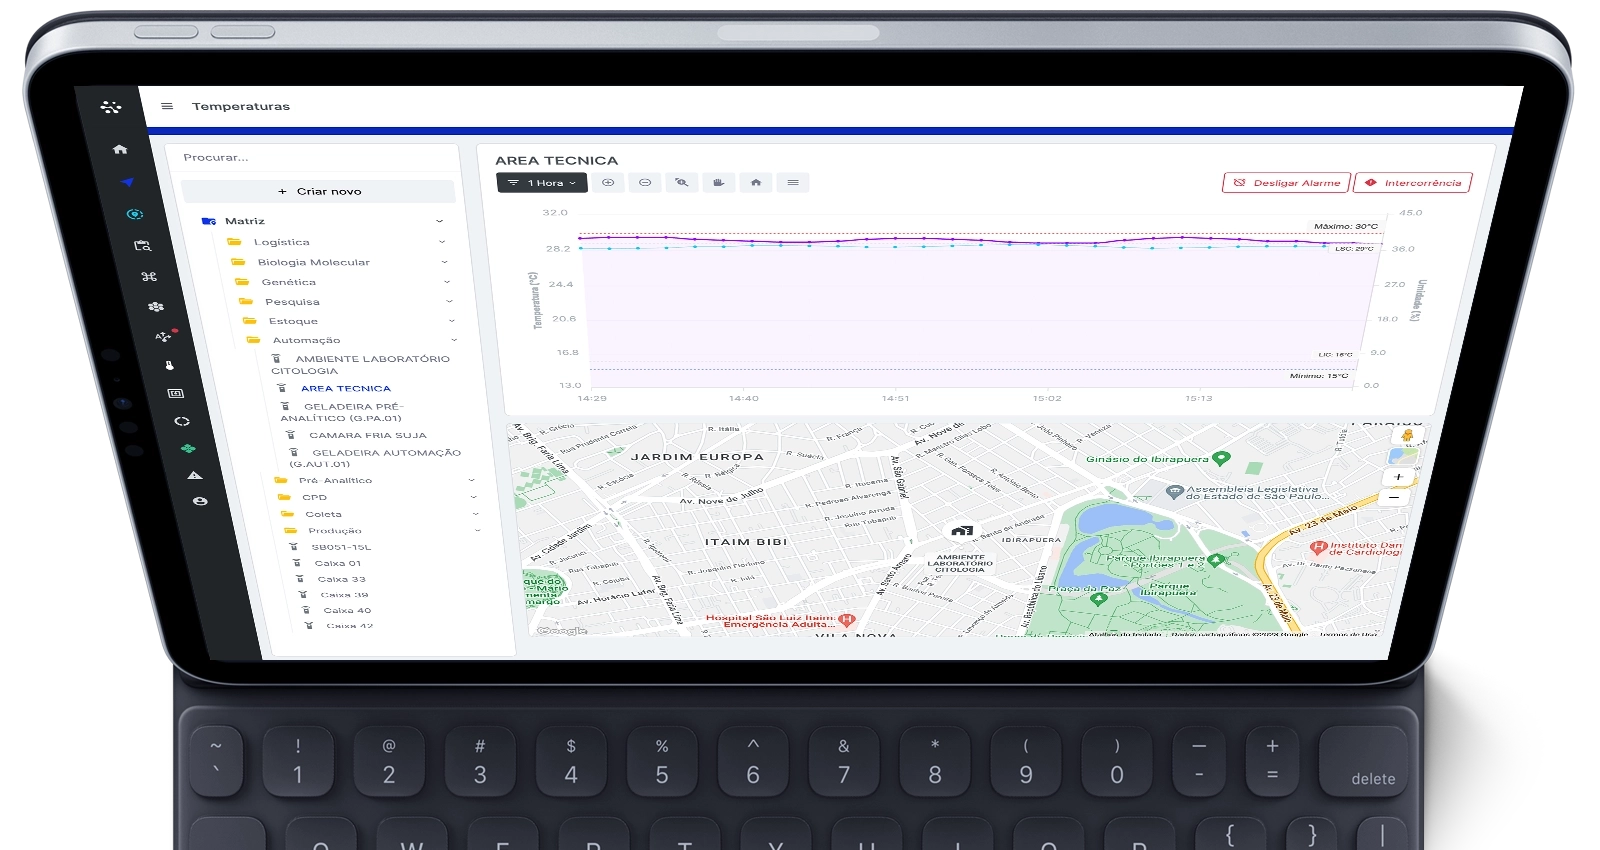The height and width of the screenshot is (850, 1600).
Task: Expand the Logística folder chevron
Action: (442, 242)
